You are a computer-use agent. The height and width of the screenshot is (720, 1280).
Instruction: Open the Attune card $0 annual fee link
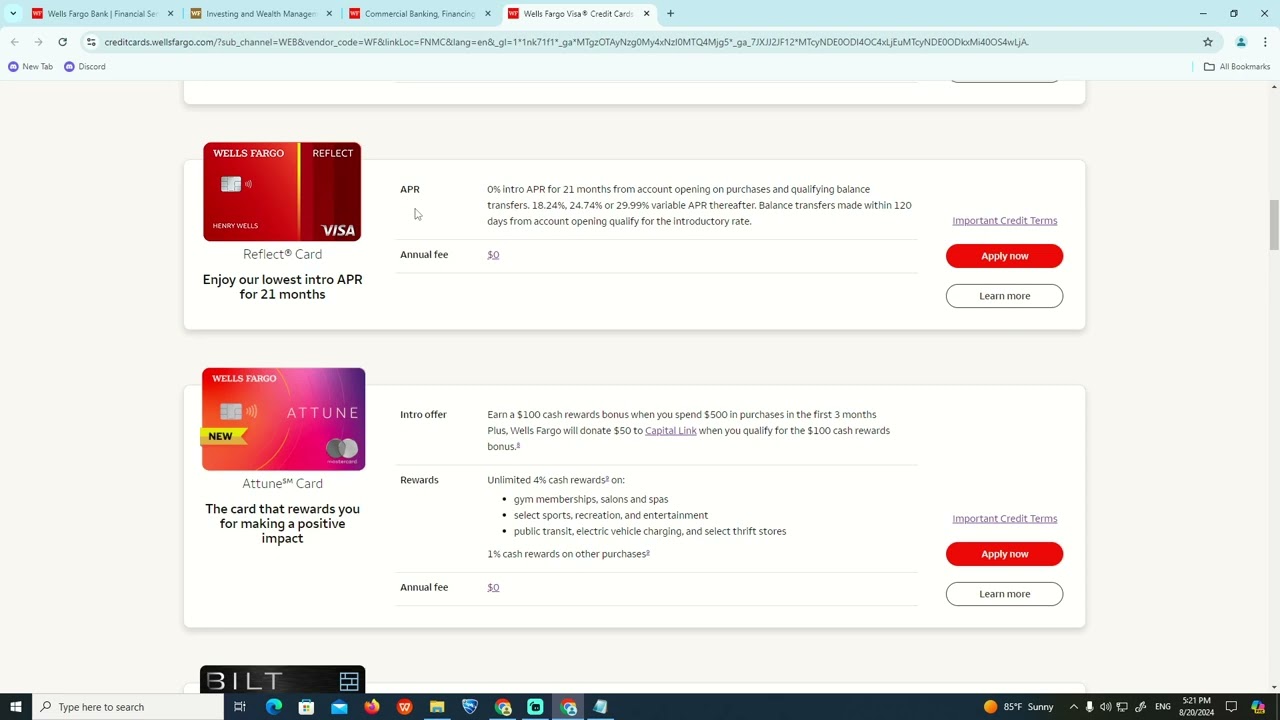click(493, 588)
